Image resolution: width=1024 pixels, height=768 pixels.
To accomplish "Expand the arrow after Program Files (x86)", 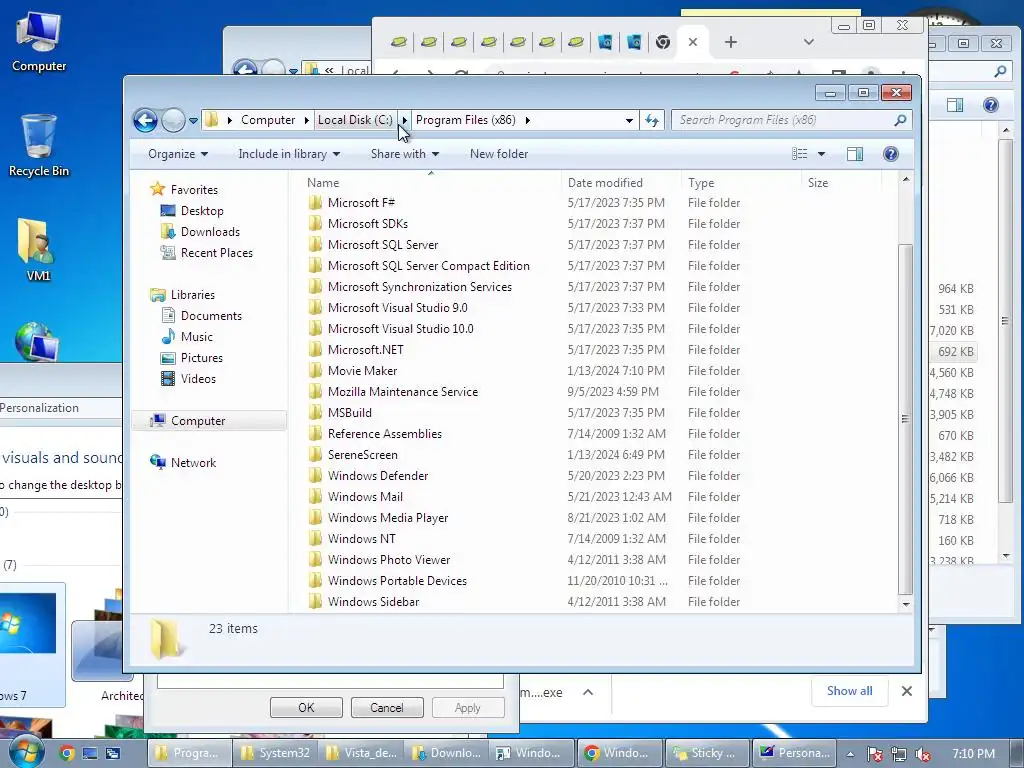I will coord(527,120).
